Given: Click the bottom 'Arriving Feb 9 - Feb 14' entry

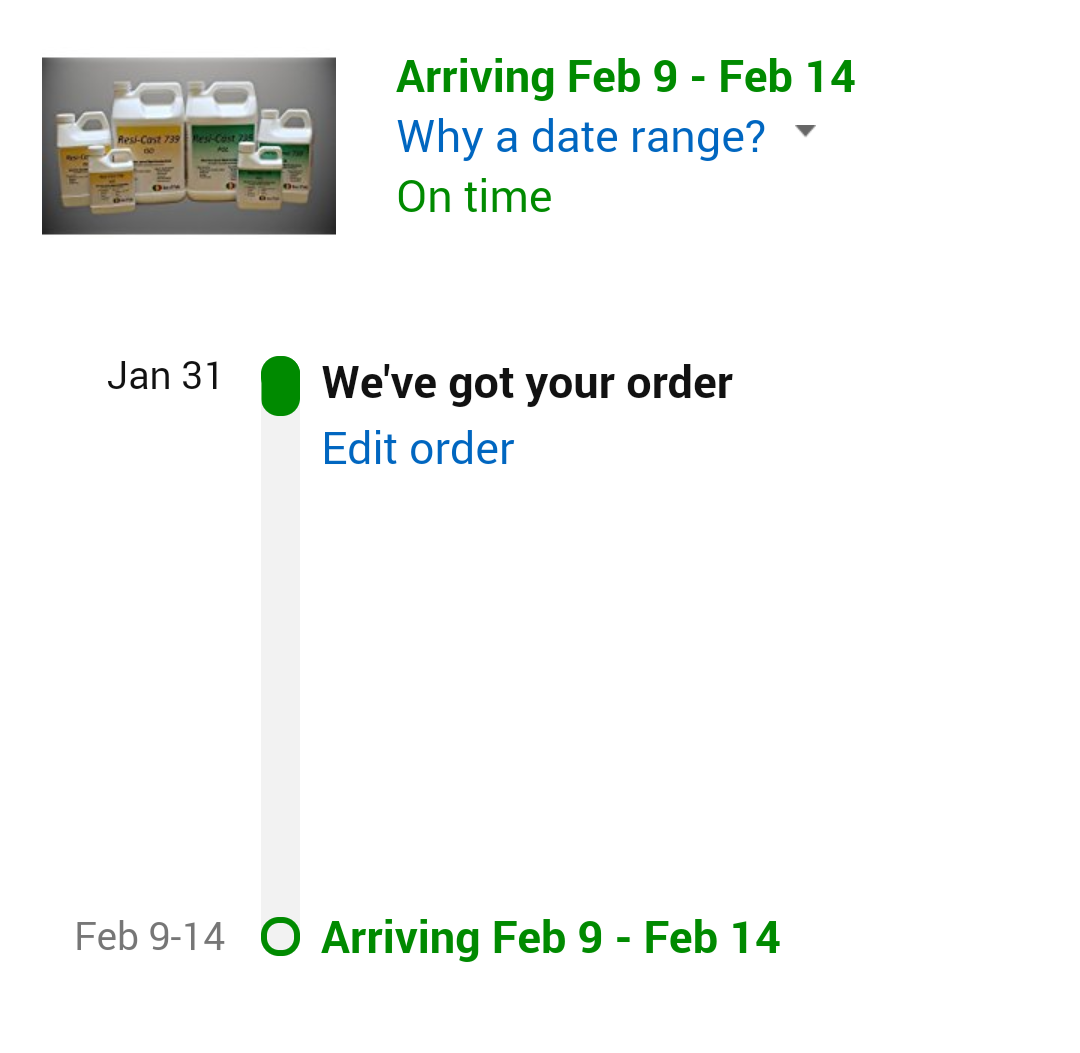Looking at the screenshot, I should tap(550, 937).
